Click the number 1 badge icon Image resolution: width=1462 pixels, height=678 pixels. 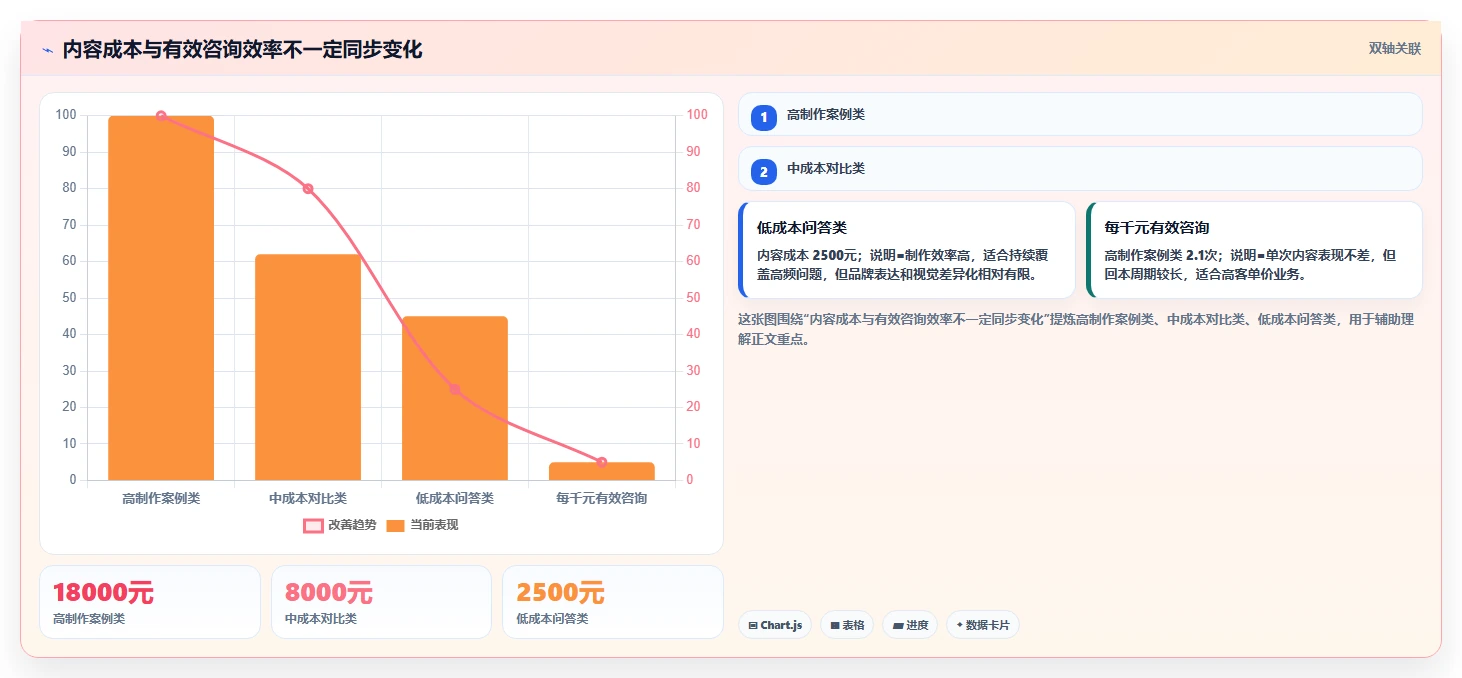point(764,118)
